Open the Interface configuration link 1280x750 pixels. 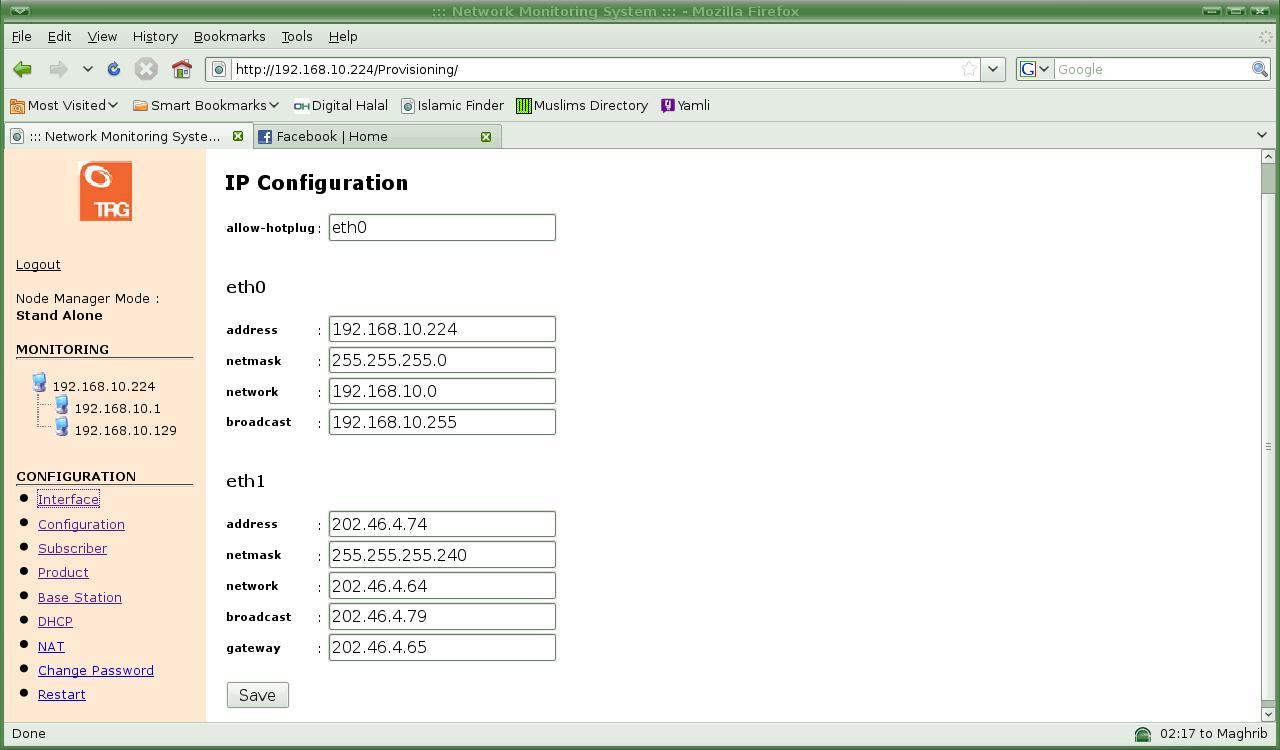pyautogui.click(x=69, y=499)
